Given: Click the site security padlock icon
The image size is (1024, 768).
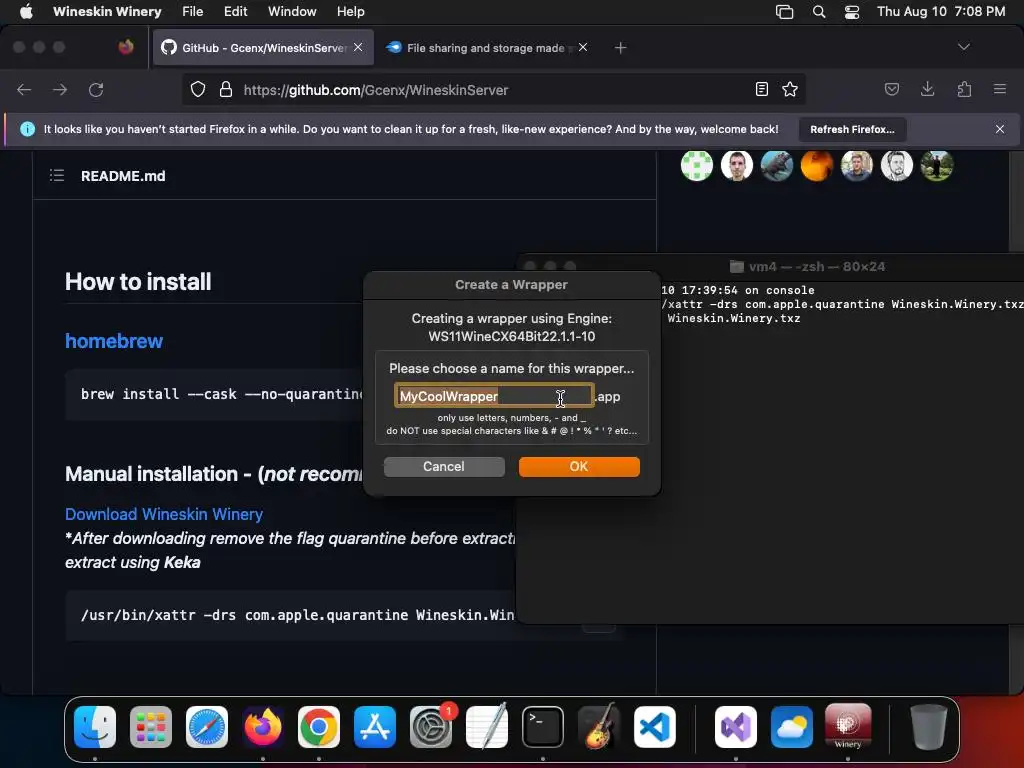Looking at the screenshot, I should click(x=226, y=89).
